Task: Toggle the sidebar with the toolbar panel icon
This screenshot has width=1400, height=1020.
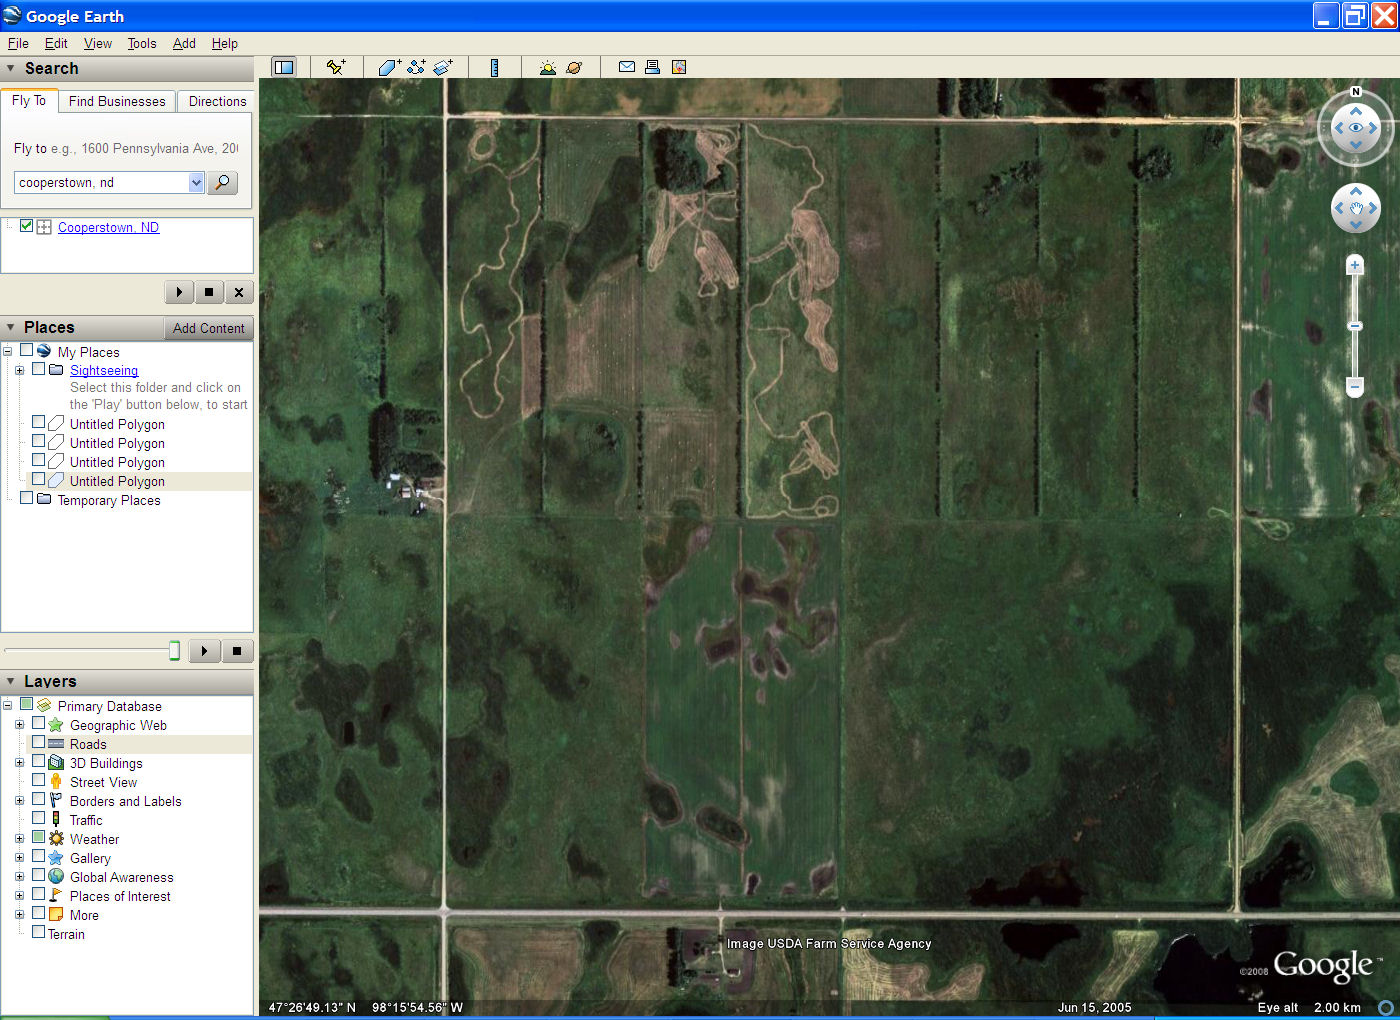Action: click(284, 67)
